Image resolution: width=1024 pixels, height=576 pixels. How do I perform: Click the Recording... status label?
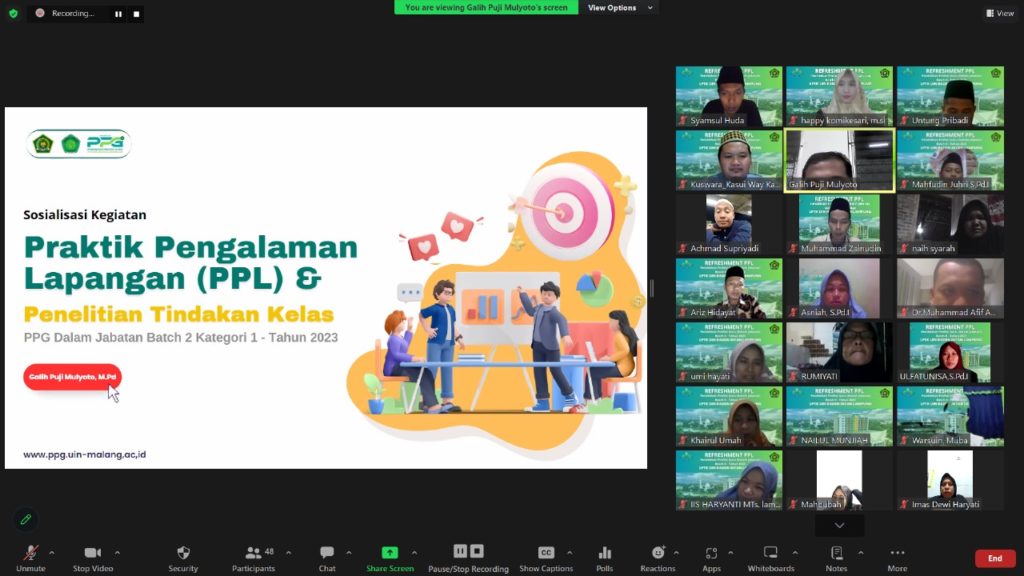click(72, 13)
